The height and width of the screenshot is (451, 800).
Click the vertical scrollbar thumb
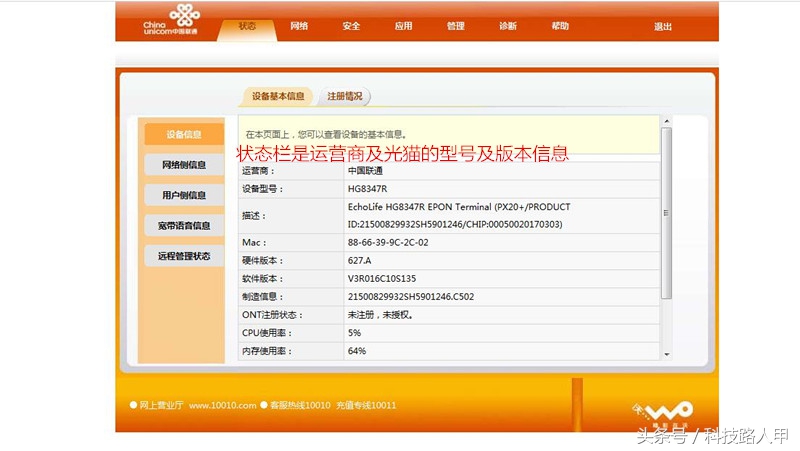(666, 213)
